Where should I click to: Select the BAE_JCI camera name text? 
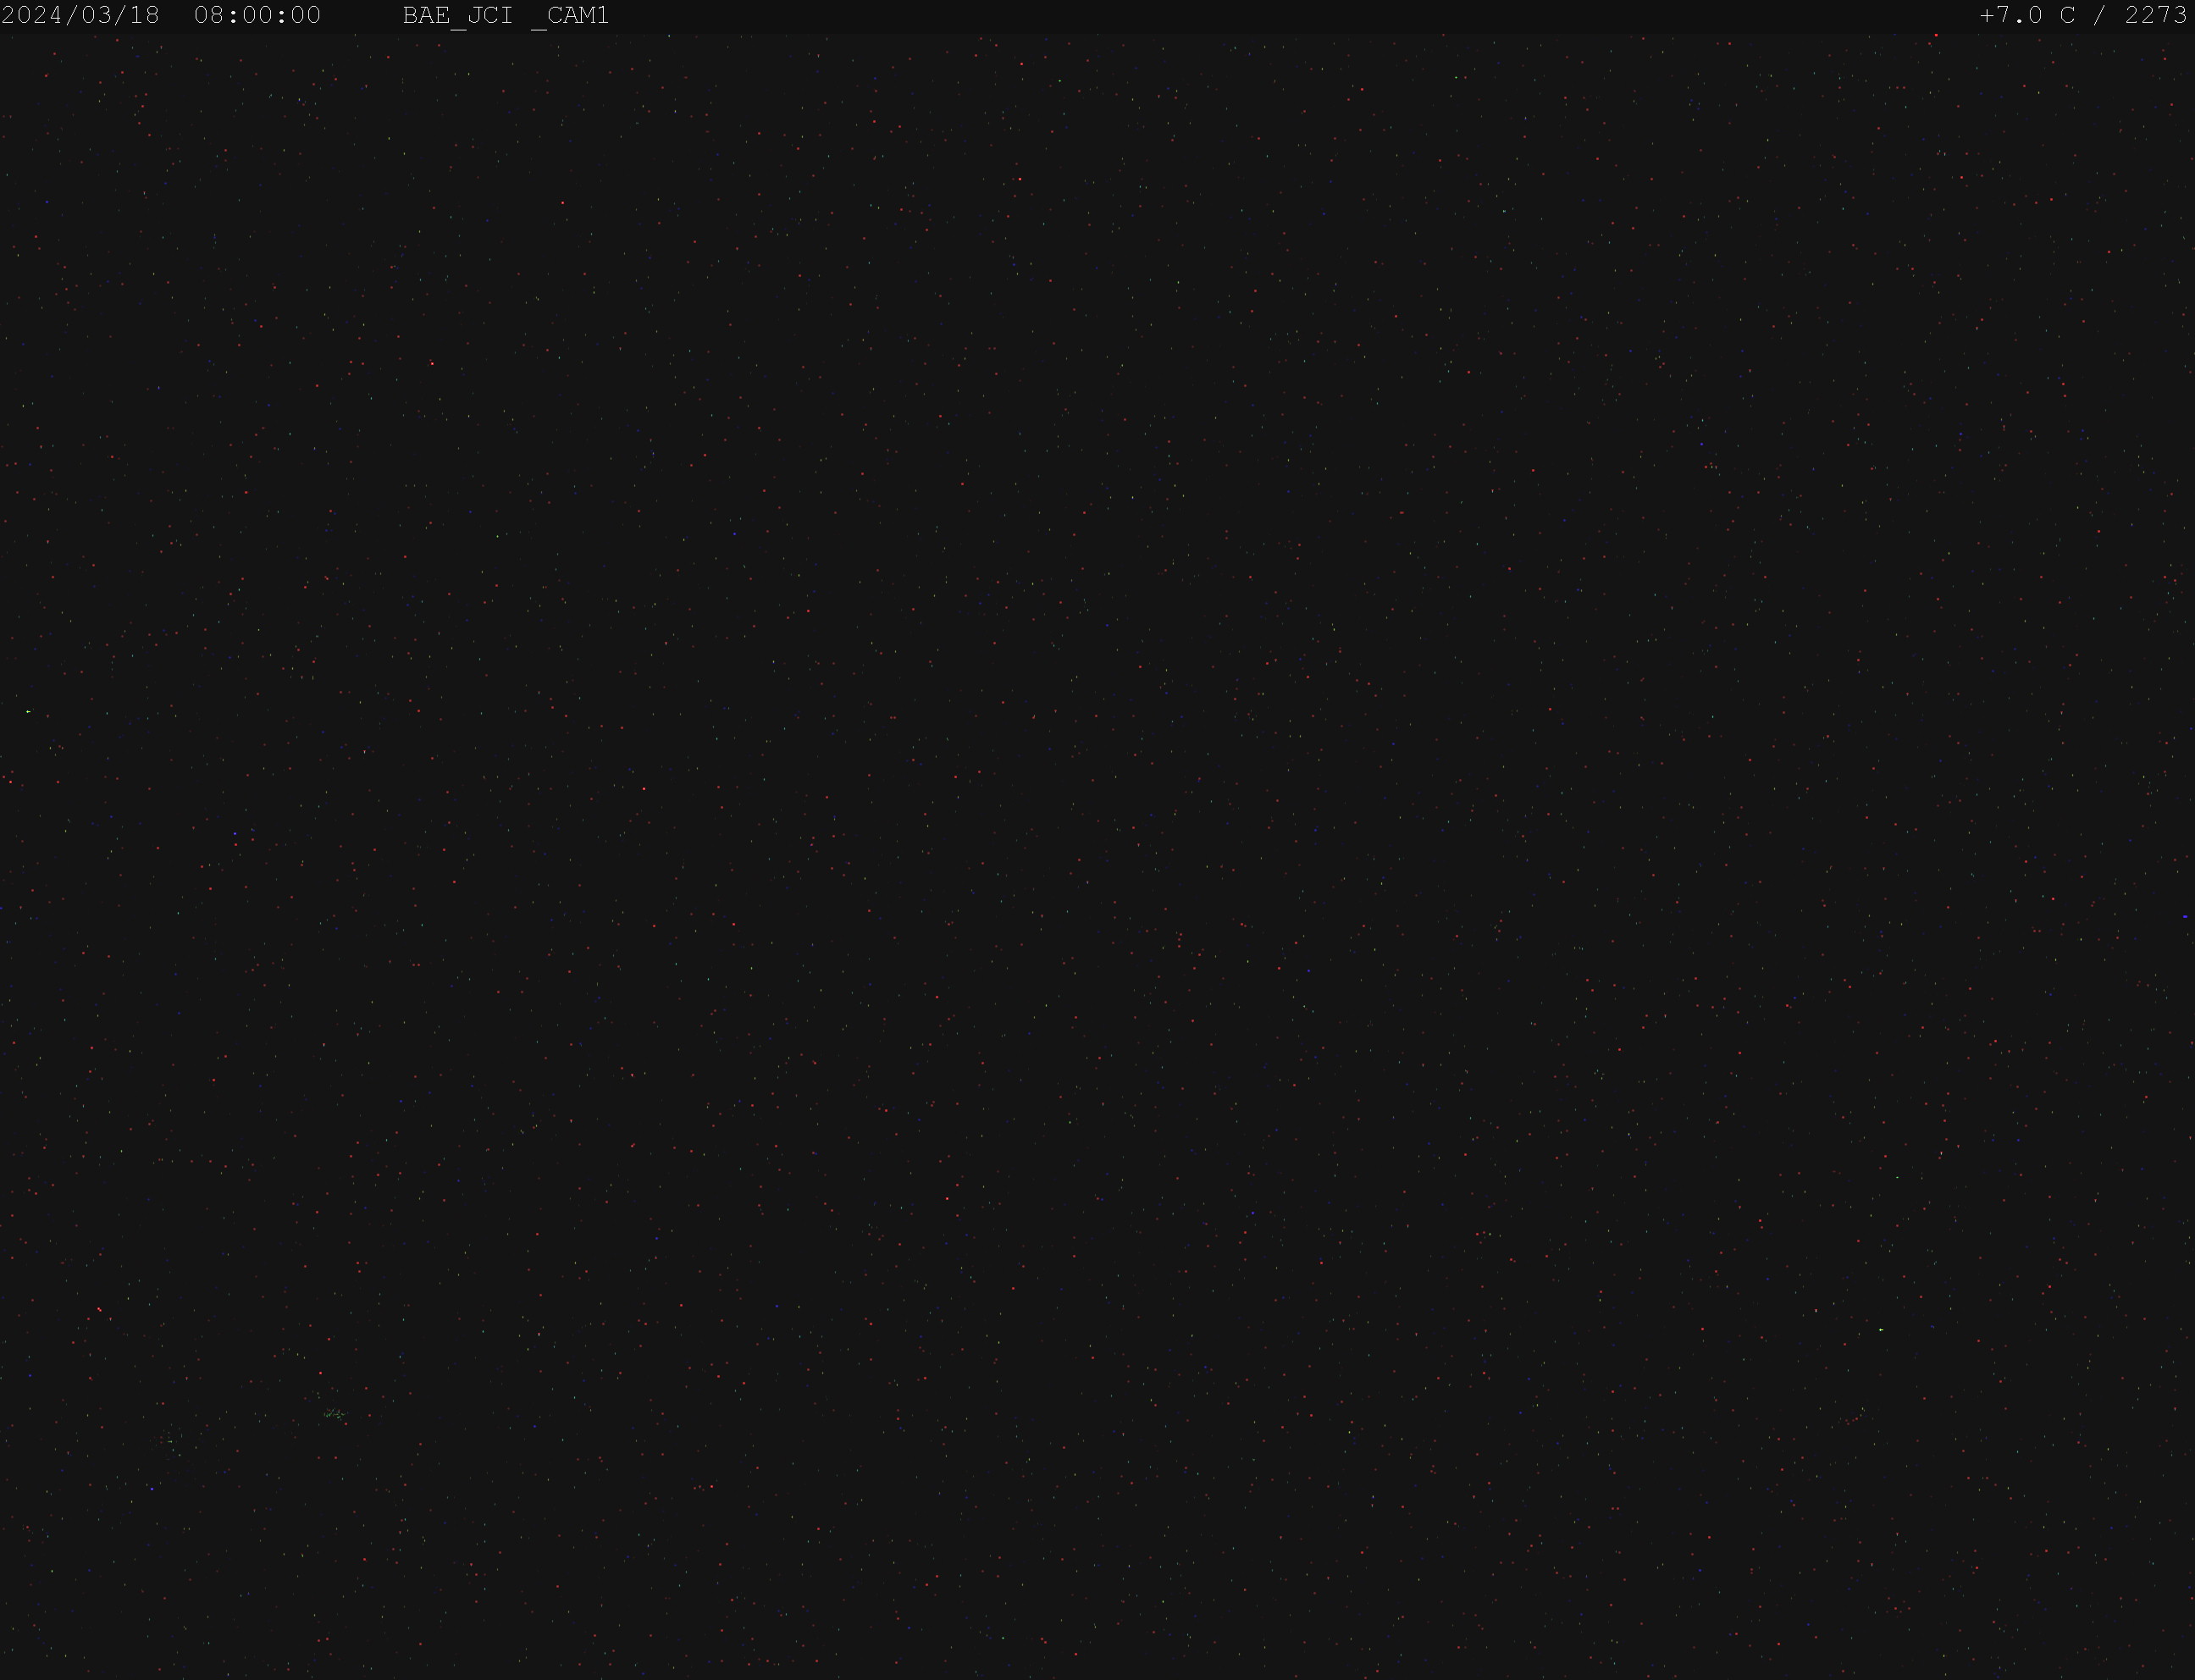(x=458, y=16)
